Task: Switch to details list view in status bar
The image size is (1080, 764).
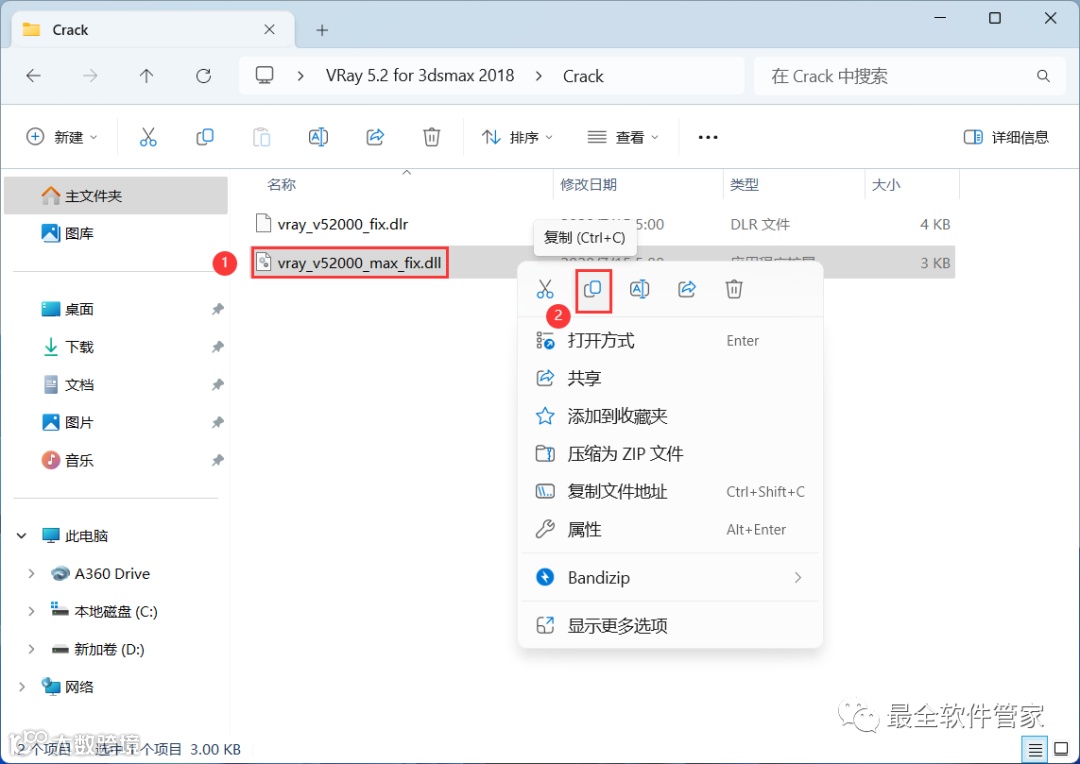Action: click(1034, 750)
